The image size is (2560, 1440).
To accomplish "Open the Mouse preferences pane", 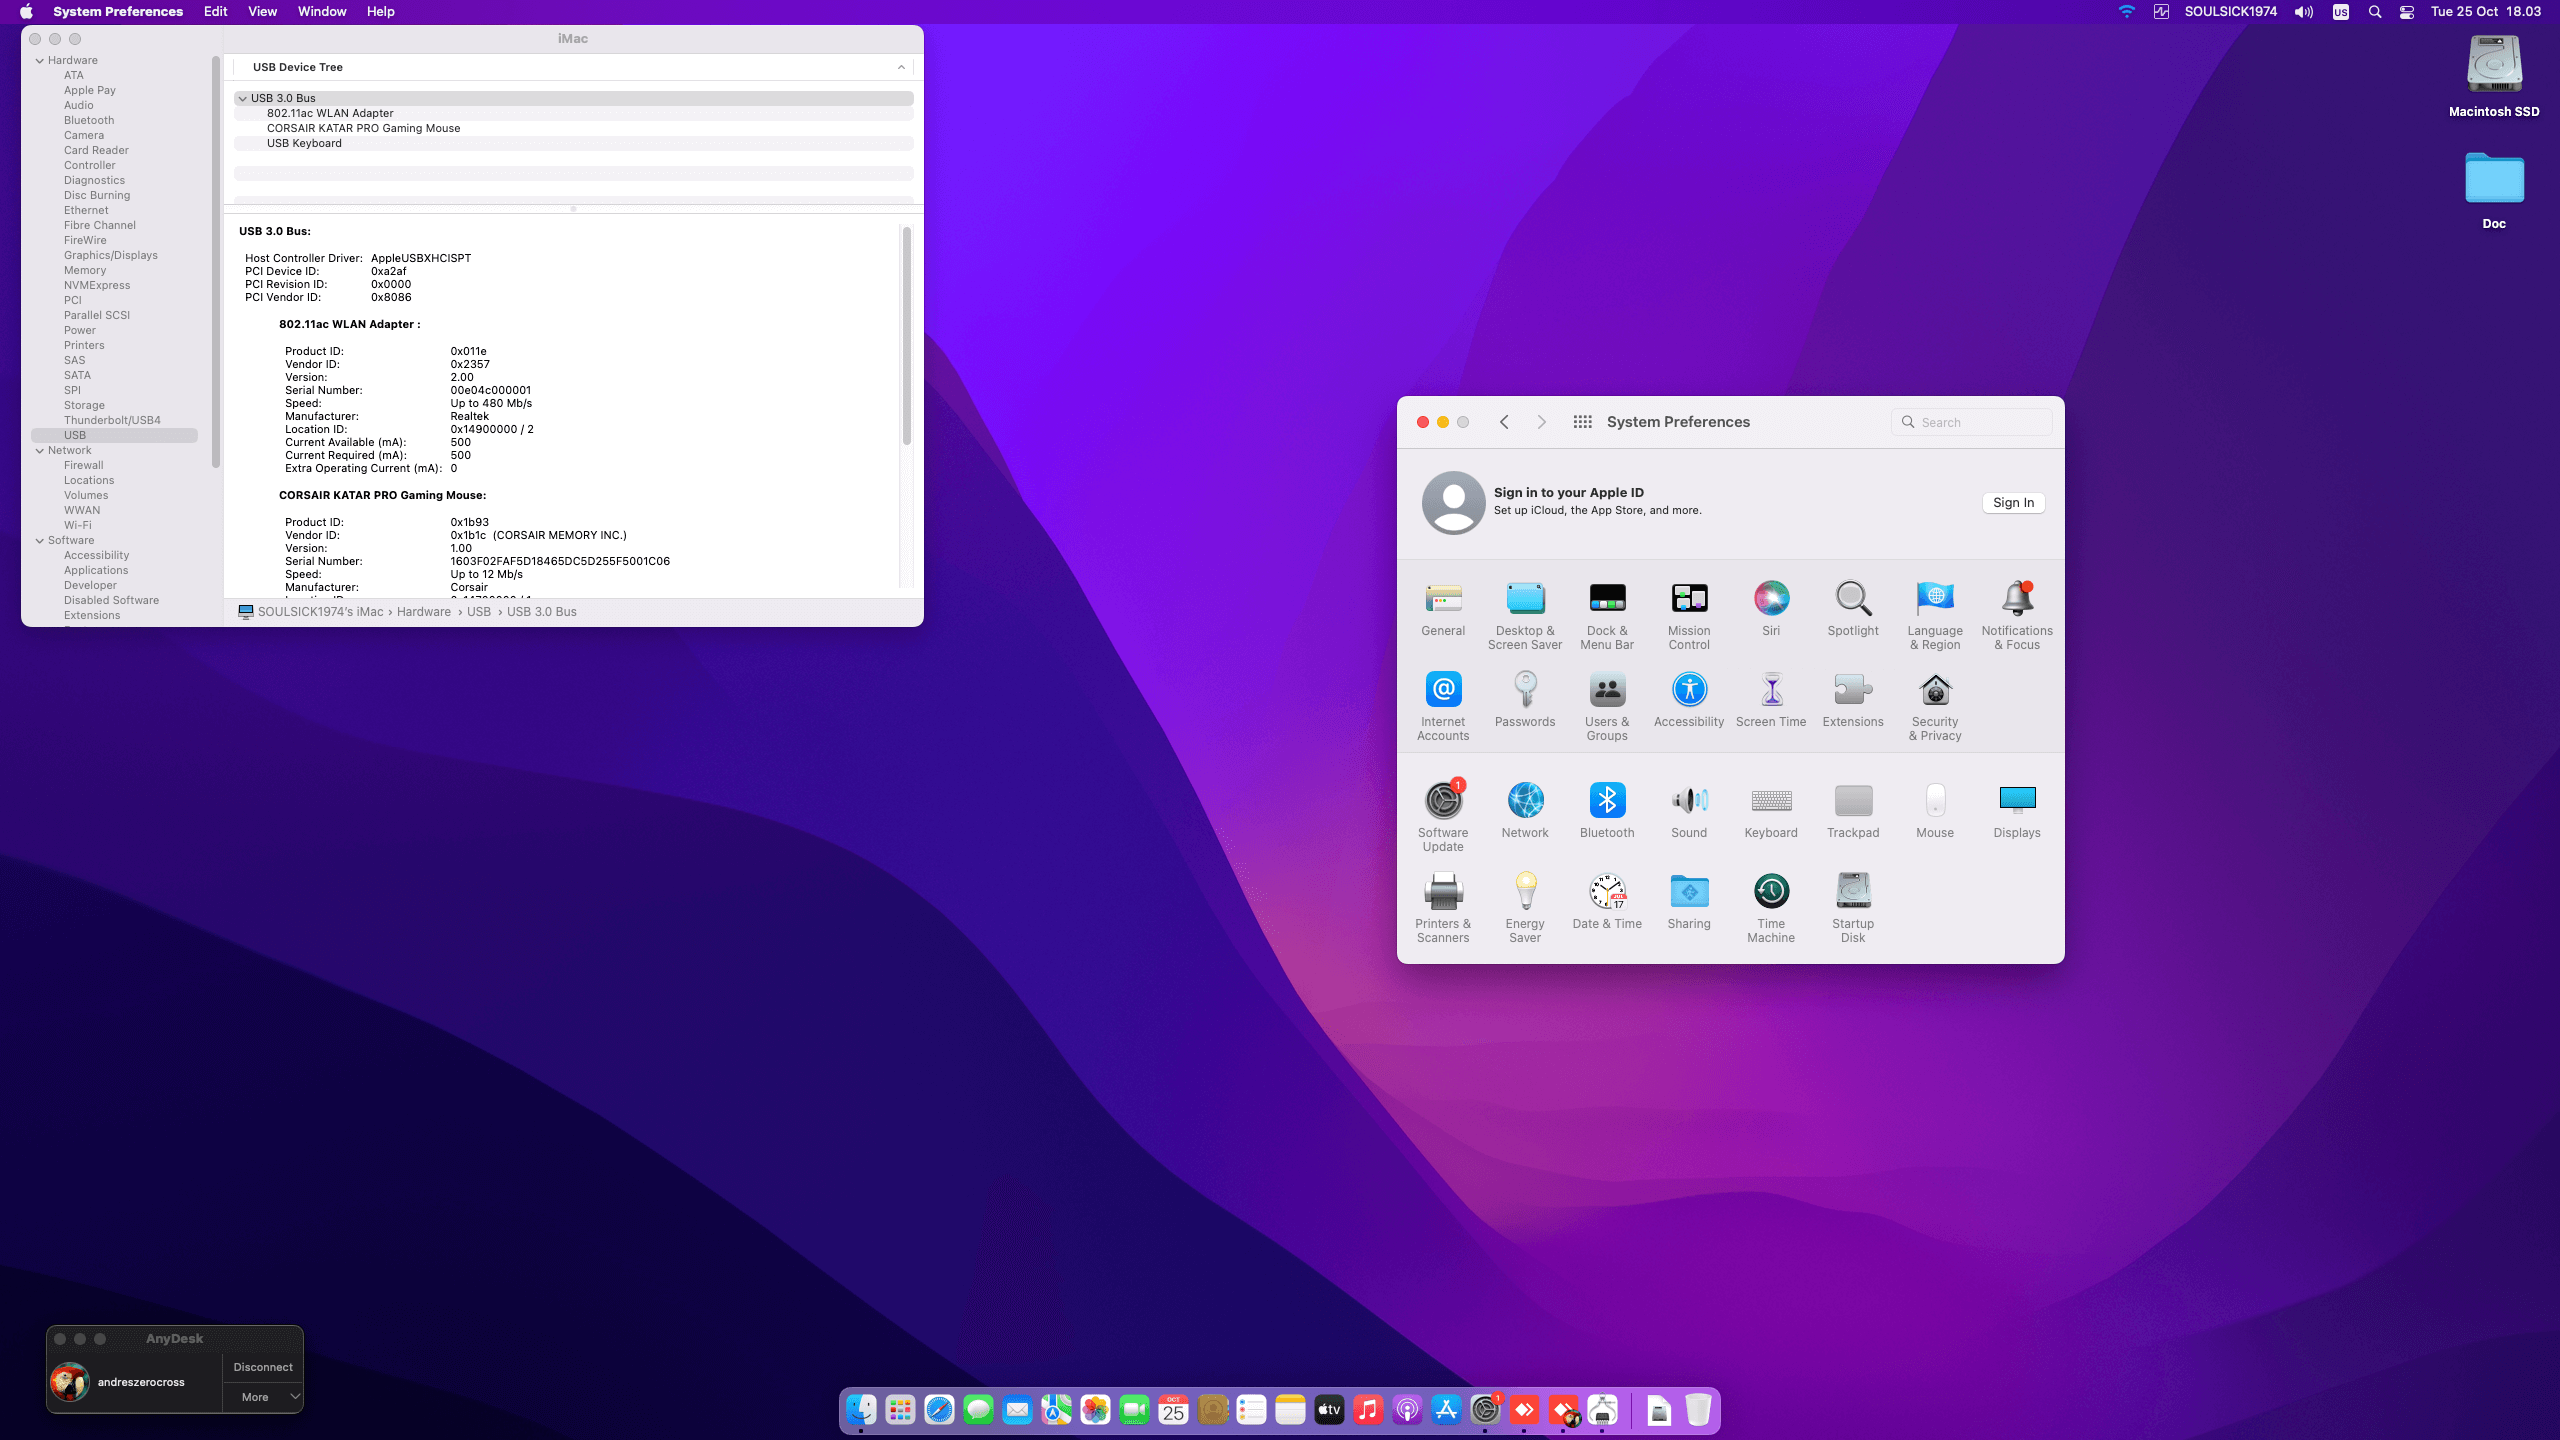I will pos(1935,810).
